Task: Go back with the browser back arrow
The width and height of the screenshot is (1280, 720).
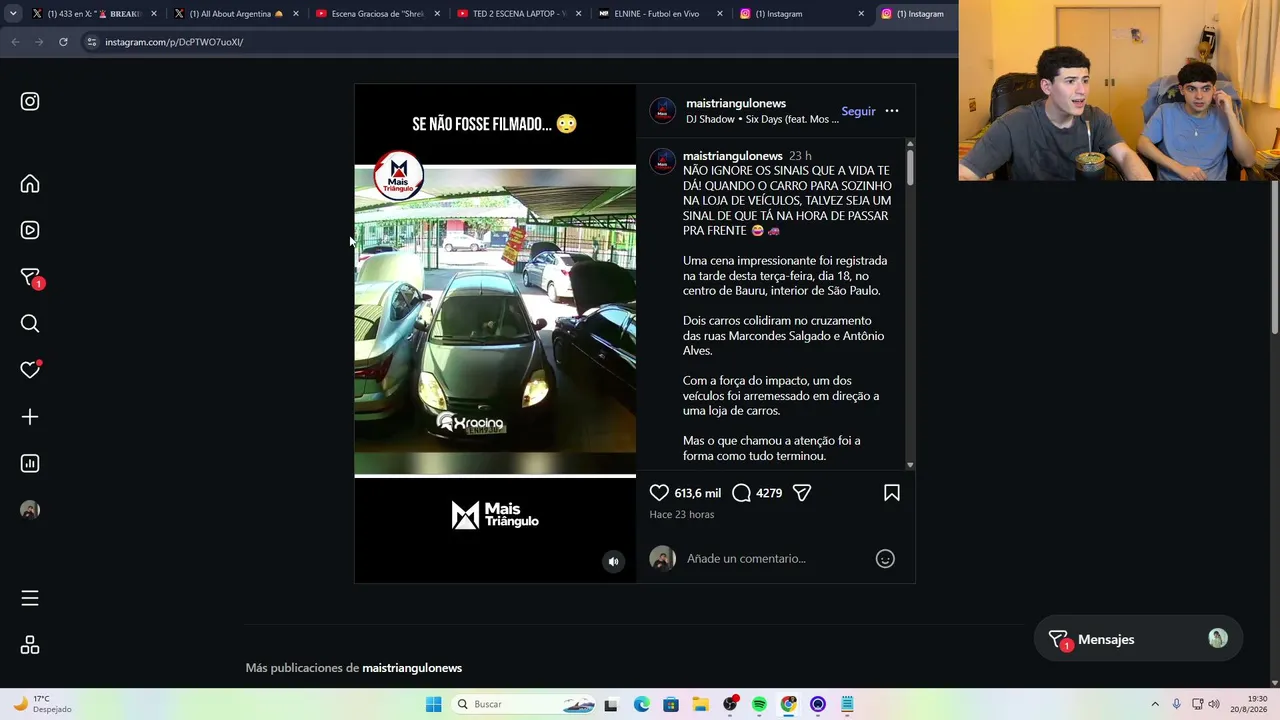Action: 15,42
